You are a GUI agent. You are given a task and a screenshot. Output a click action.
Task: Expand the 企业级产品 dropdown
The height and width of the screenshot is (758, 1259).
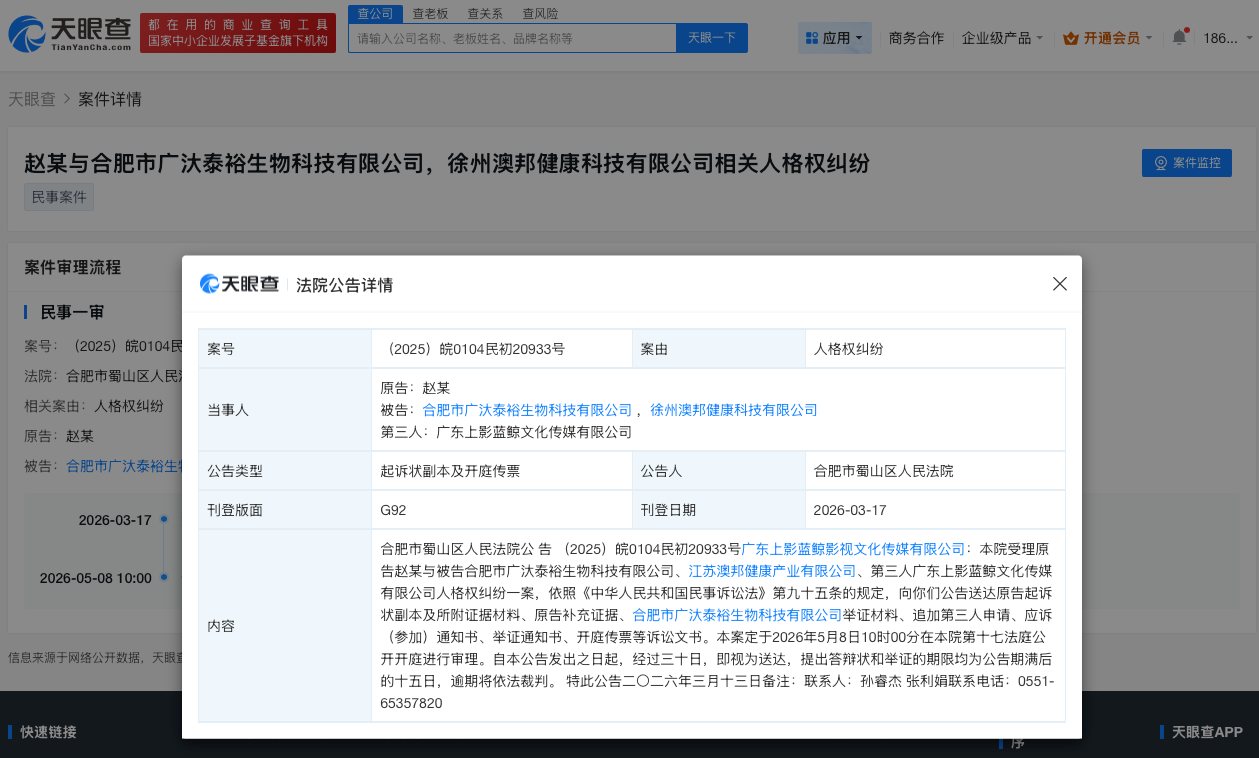(1001, 37)
